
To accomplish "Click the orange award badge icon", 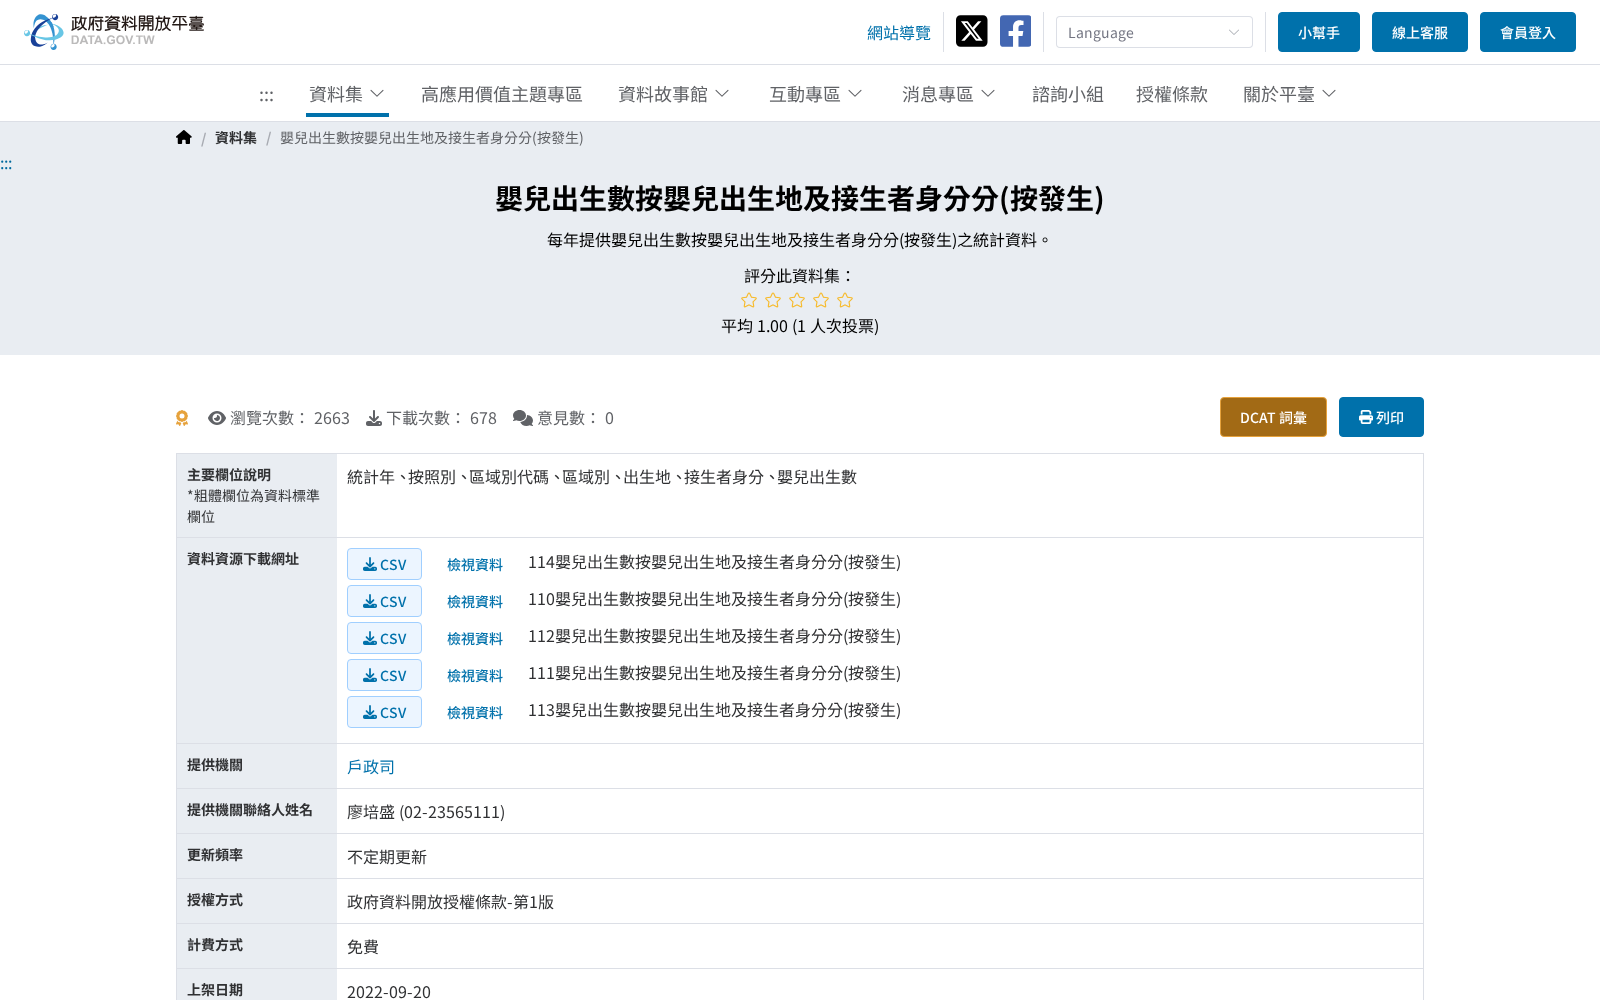I will [182, 418].
